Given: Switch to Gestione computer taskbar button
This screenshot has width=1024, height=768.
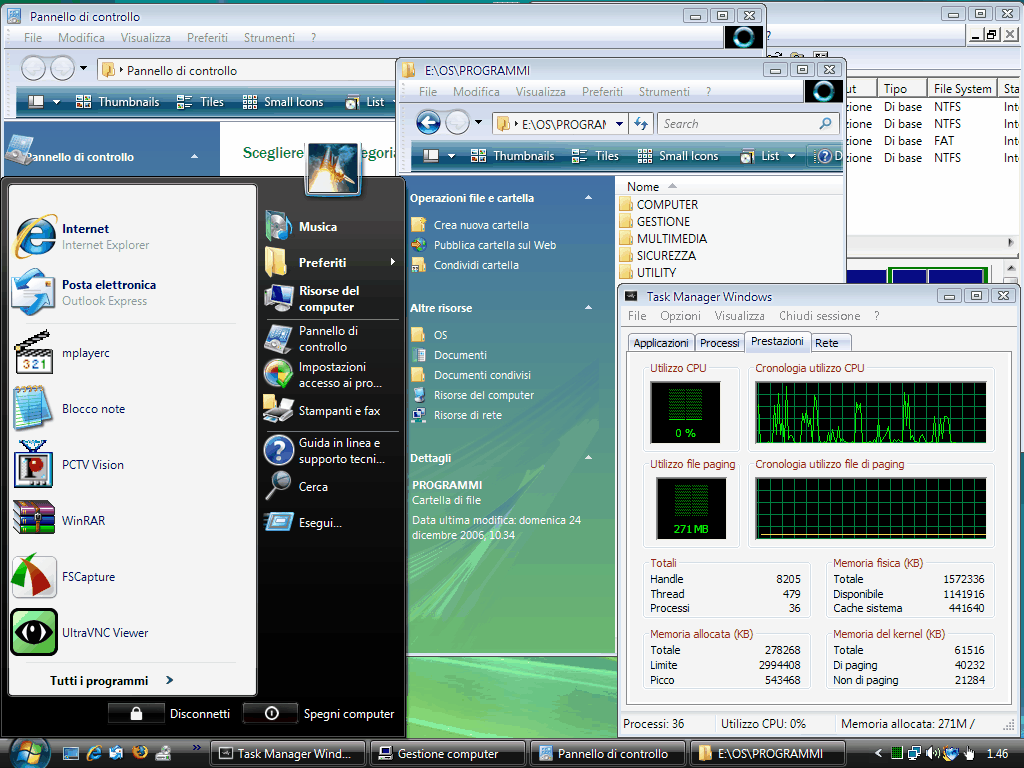Looking at the screenshot, I should [447, 754].
